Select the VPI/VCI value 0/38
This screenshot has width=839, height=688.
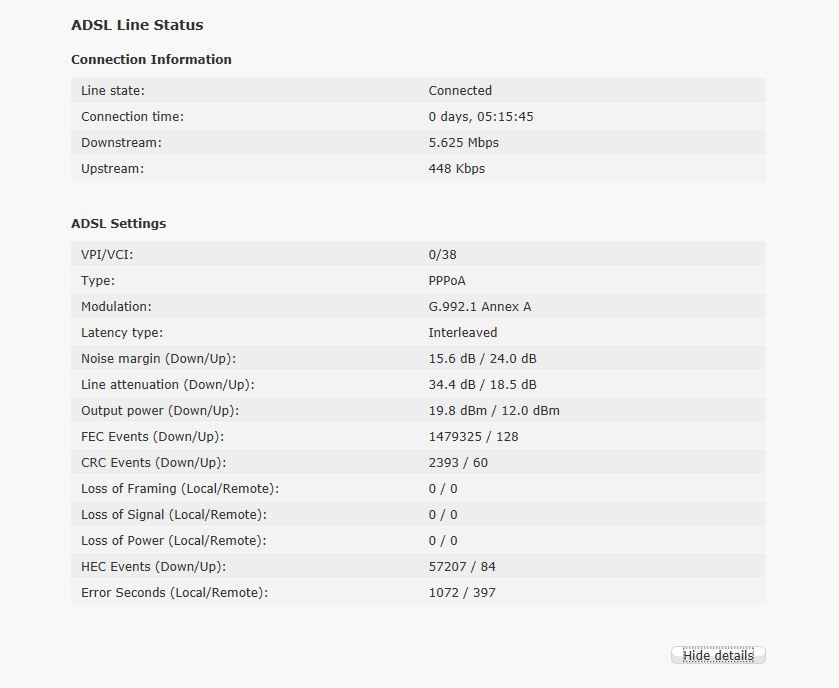pyautogui.click(x=443, y=255)
